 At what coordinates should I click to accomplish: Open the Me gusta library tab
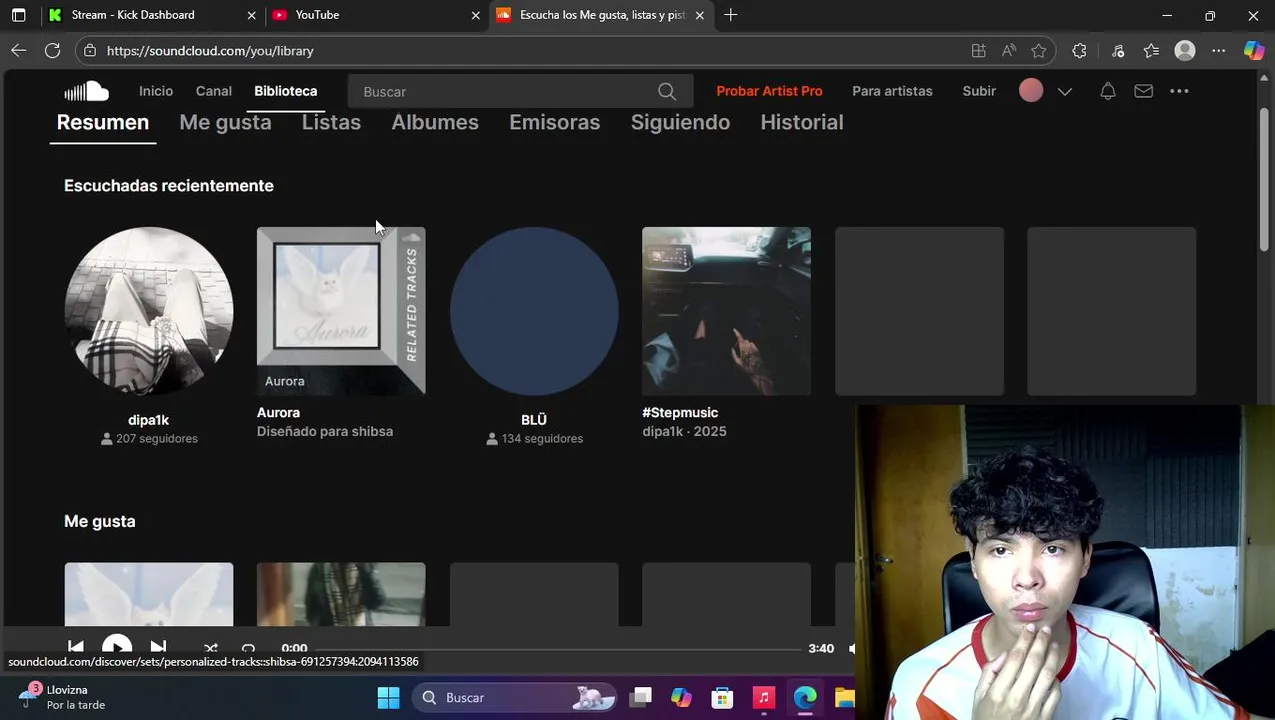[x=225, y=122]
